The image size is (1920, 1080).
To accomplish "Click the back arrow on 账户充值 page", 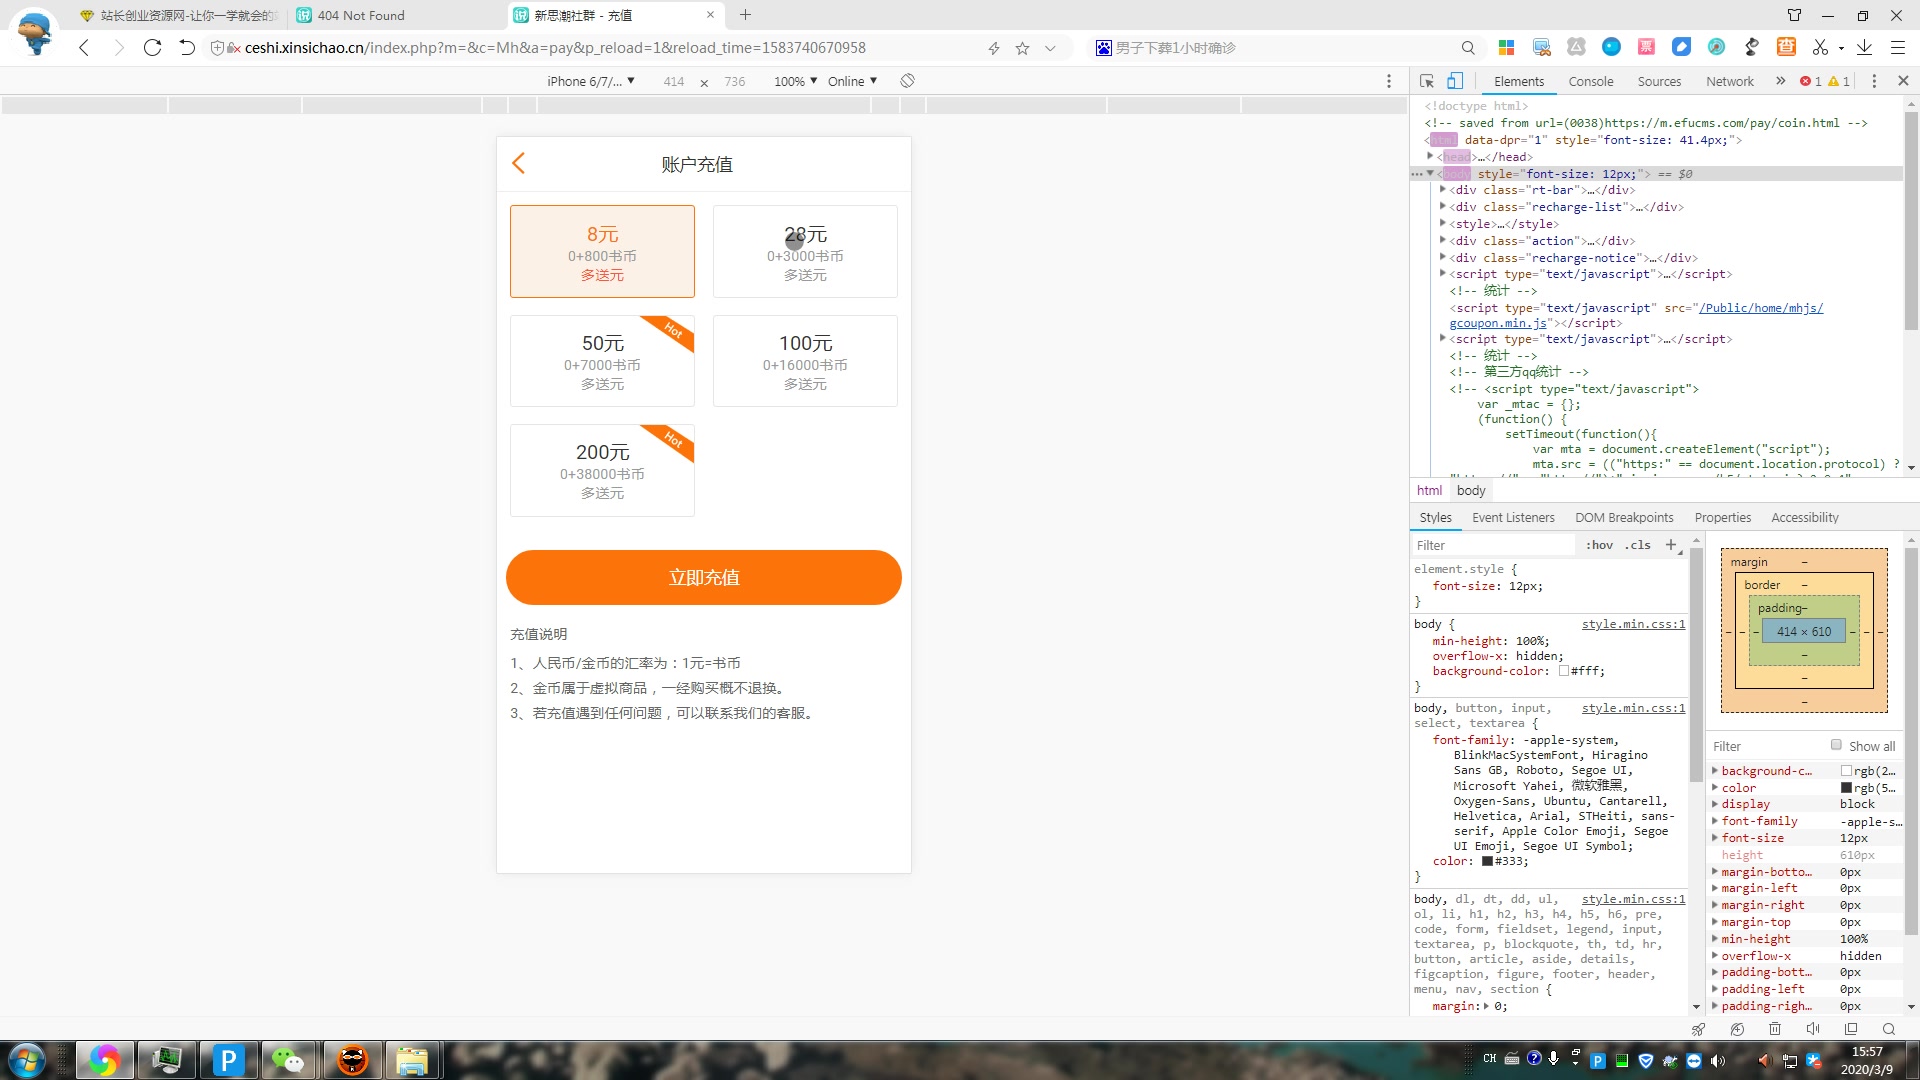I will tap(518, 163).
